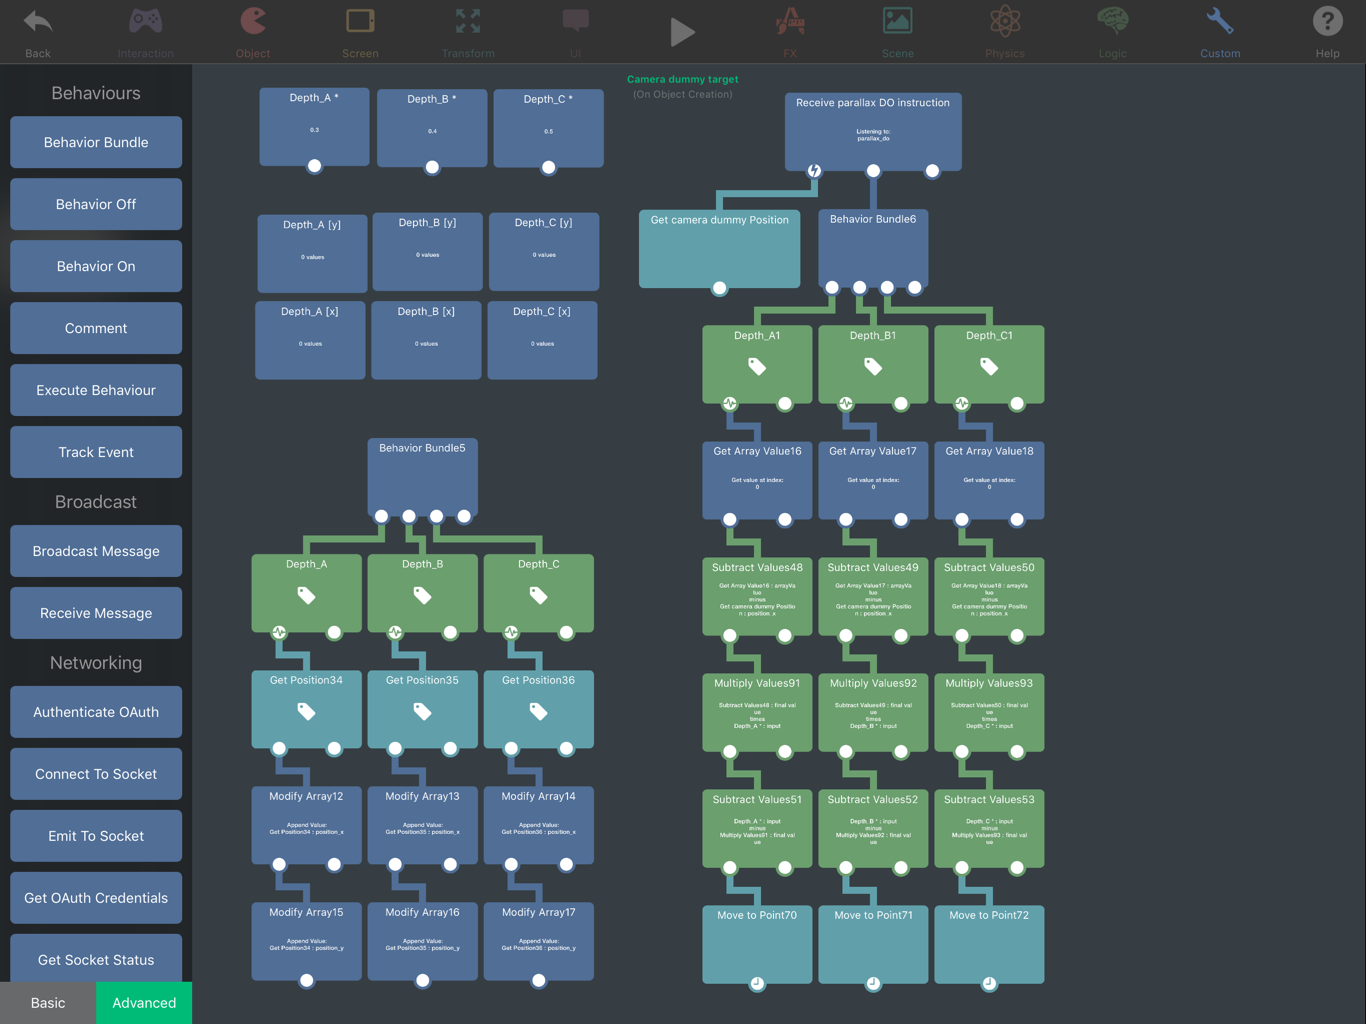Switch to Basic behaviours mode

(48, 1003)
